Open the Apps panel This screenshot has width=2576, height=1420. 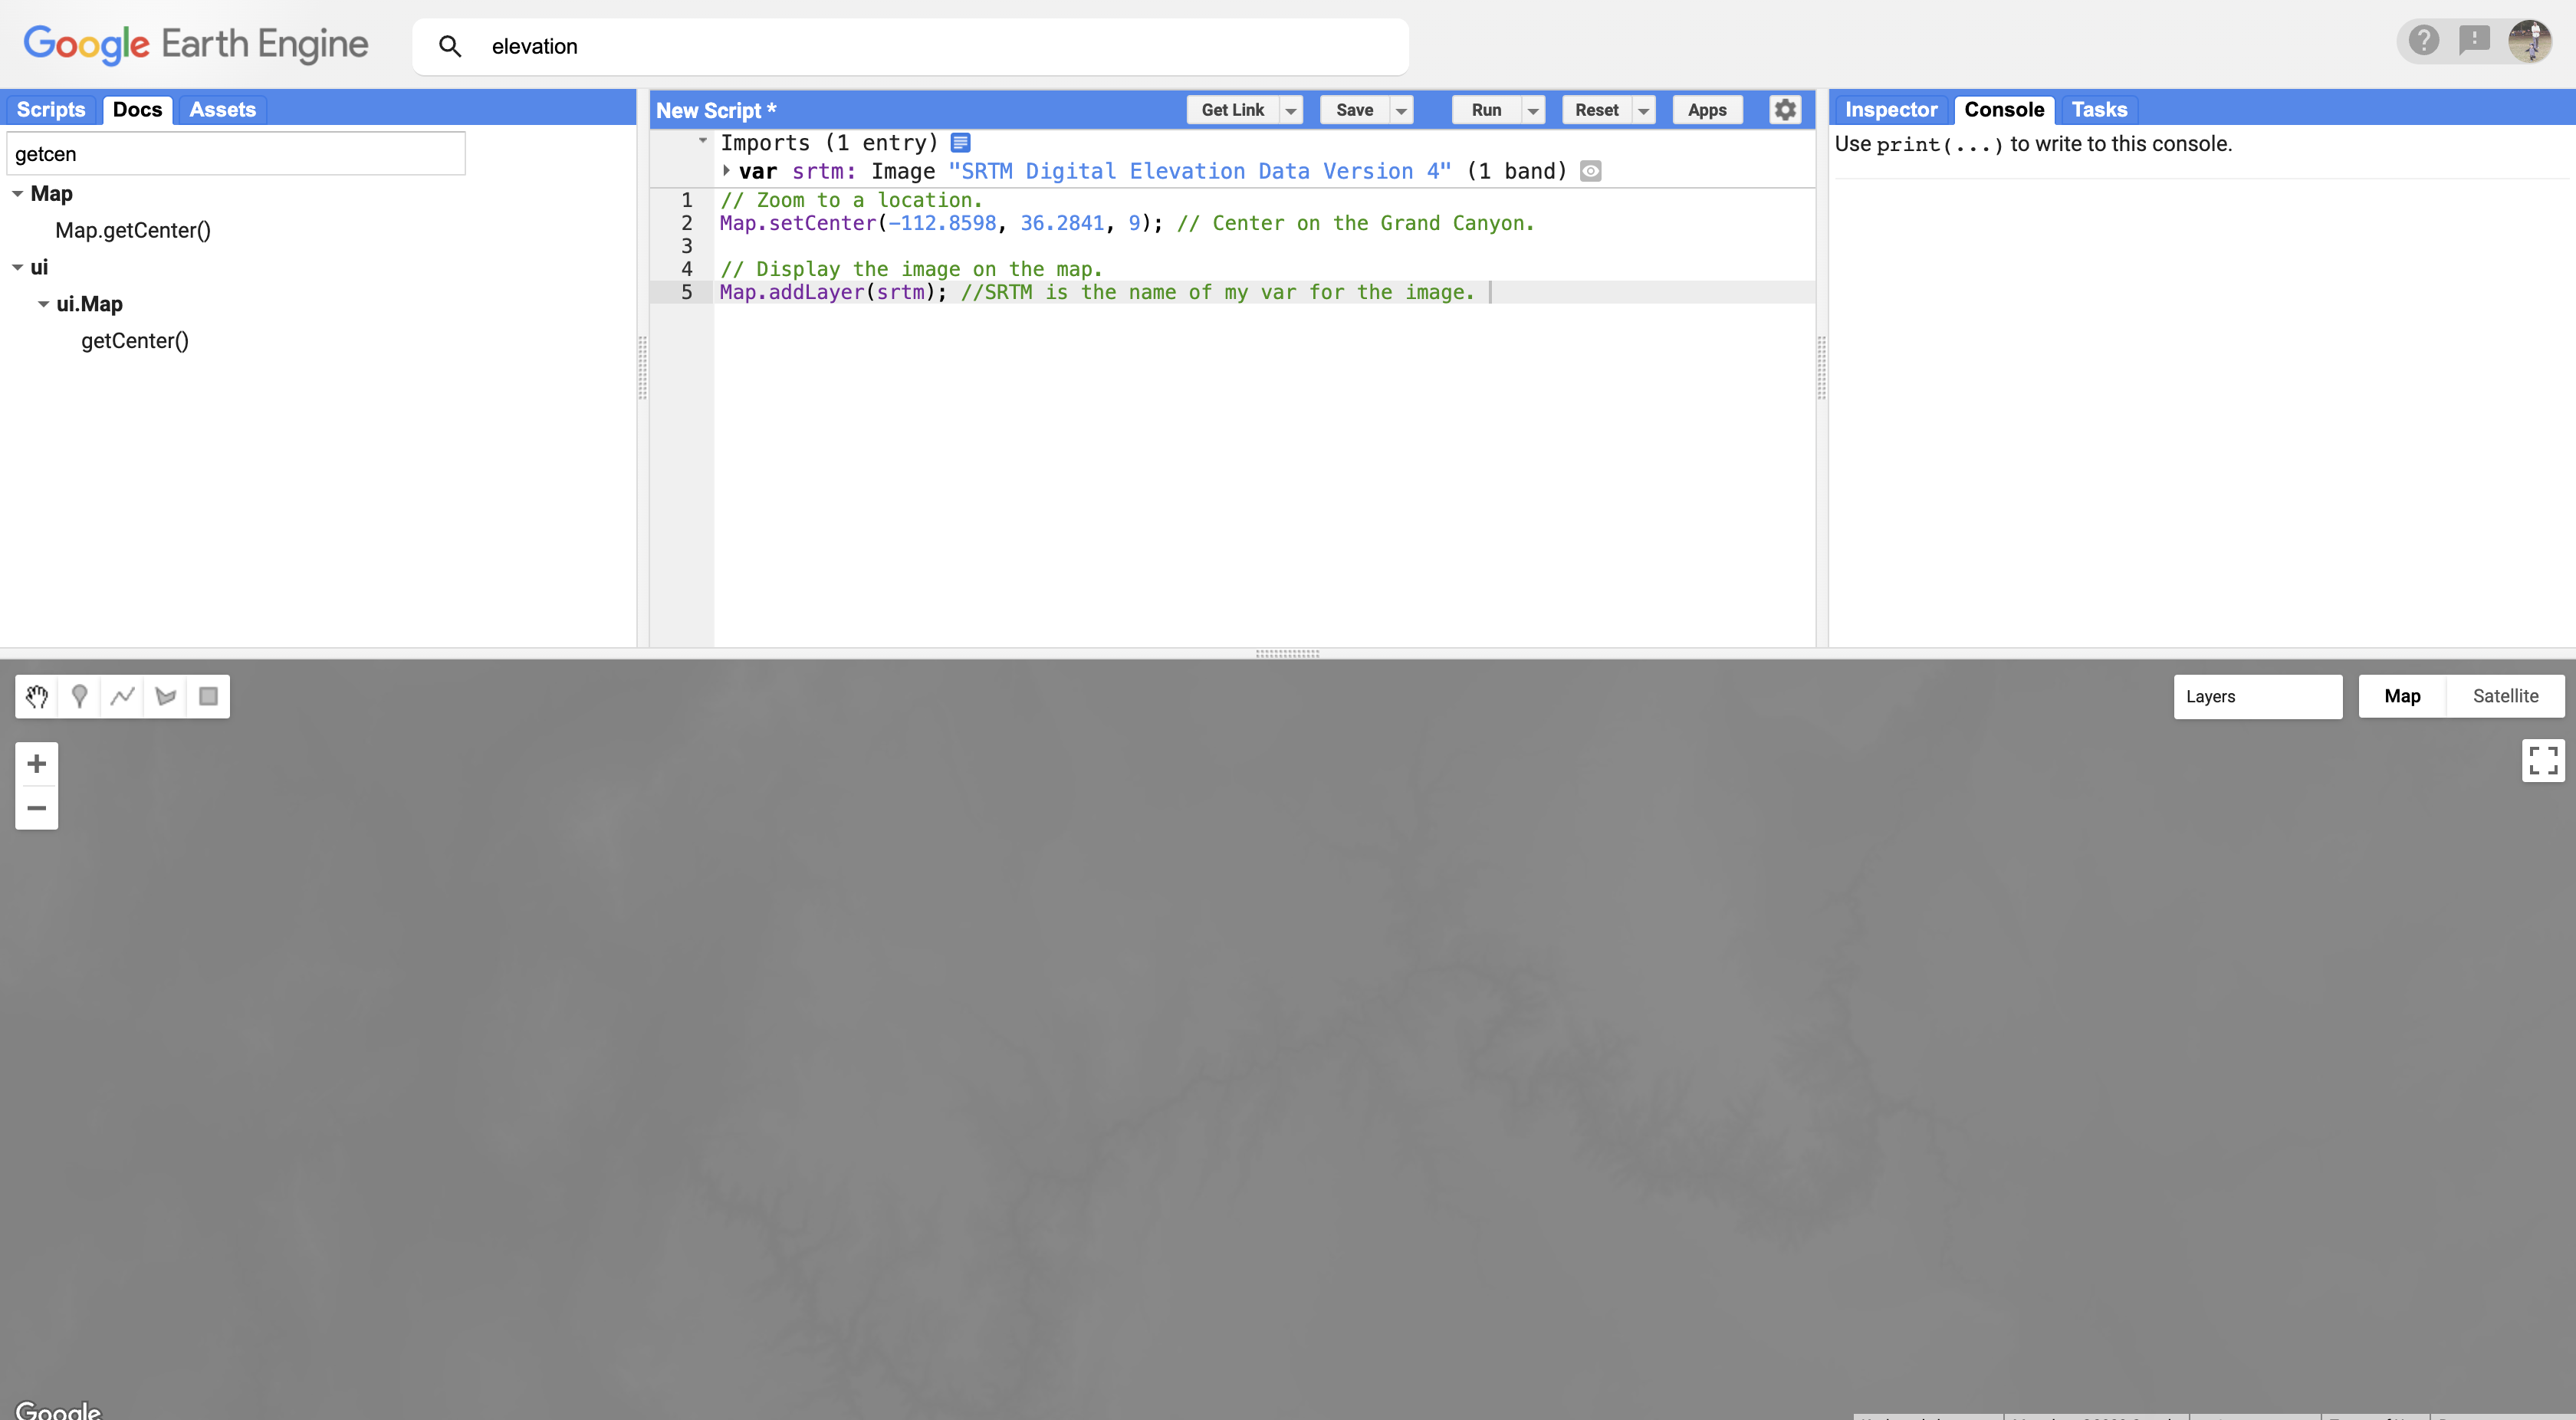(x=1707, y=110)
